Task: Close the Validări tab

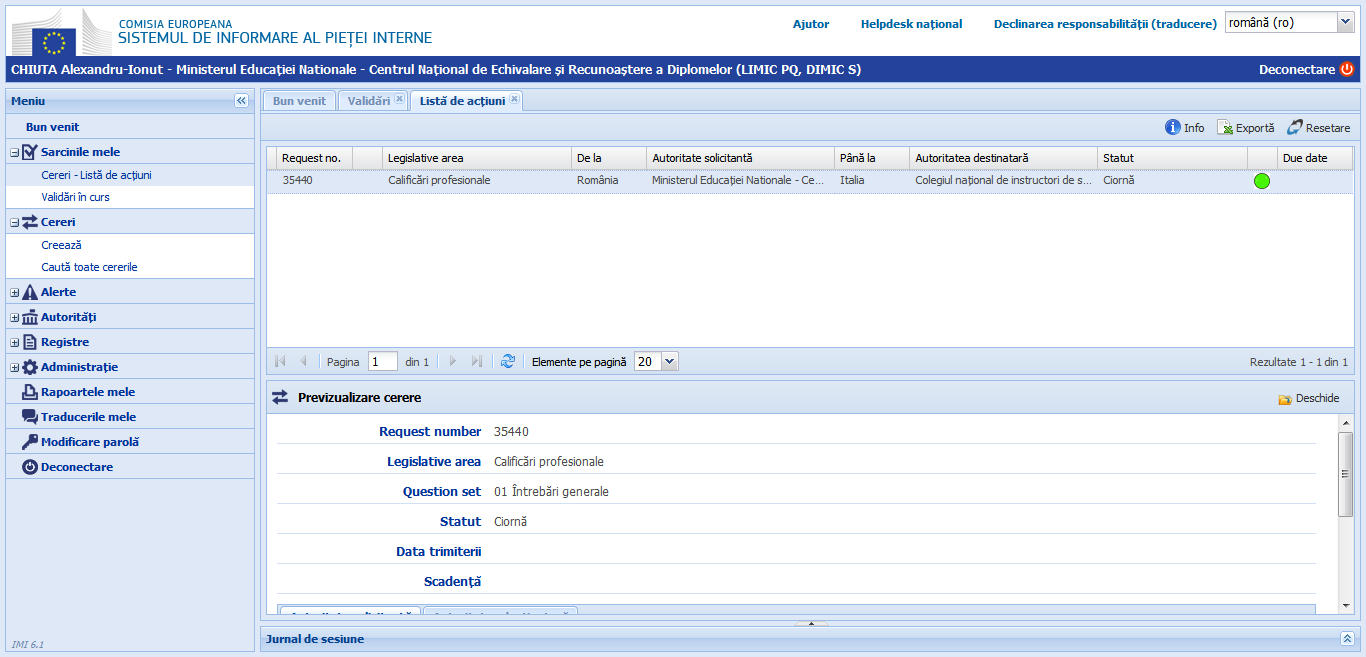Action: tap(399, 99)
